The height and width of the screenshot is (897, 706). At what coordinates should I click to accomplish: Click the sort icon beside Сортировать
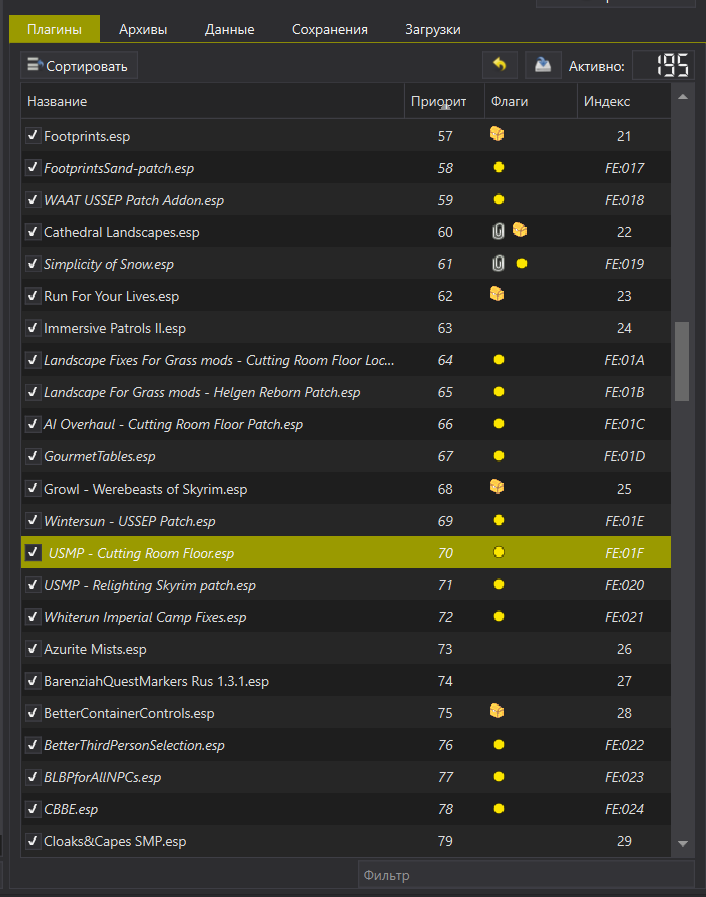tap(35, 65)
